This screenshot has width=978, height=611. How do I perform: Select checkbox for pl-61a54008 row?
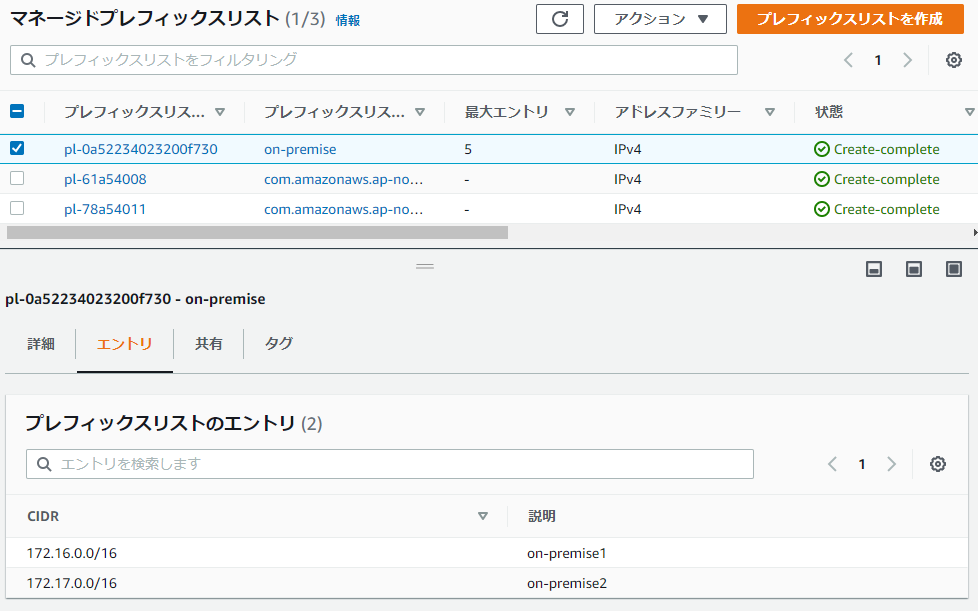point(17,178)
